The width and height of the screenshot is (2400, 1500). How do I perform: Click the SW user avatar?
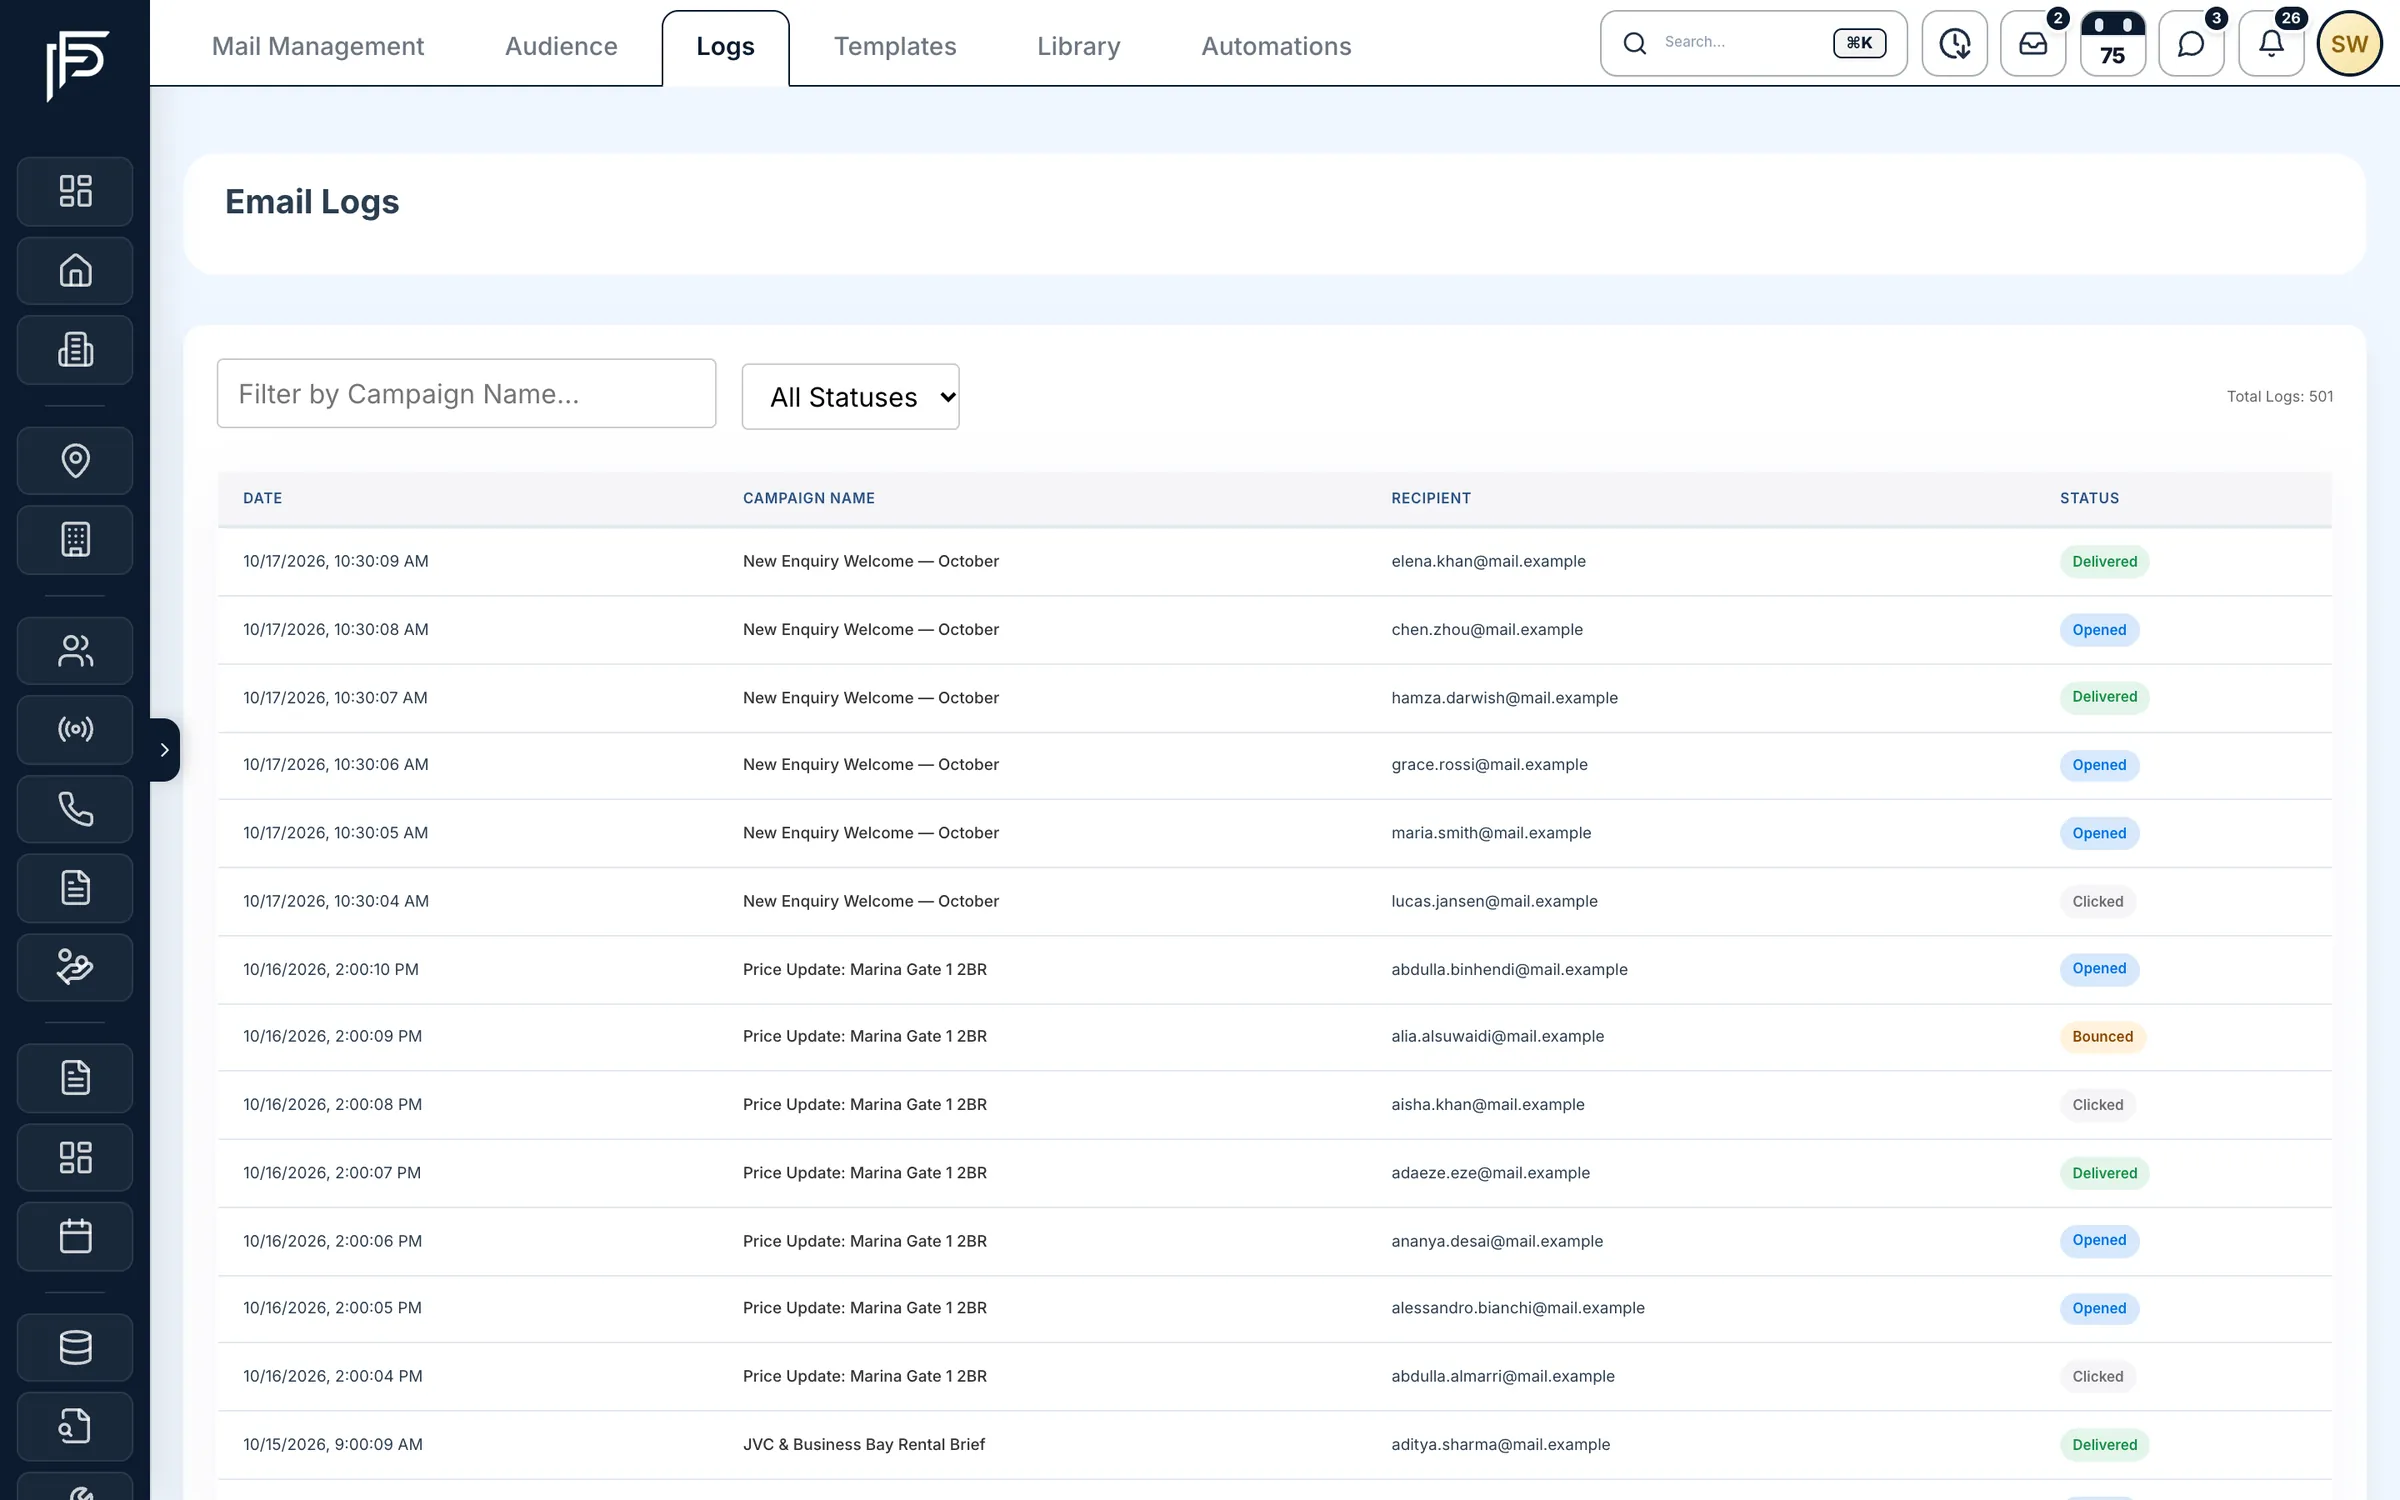click(2350, 43)
